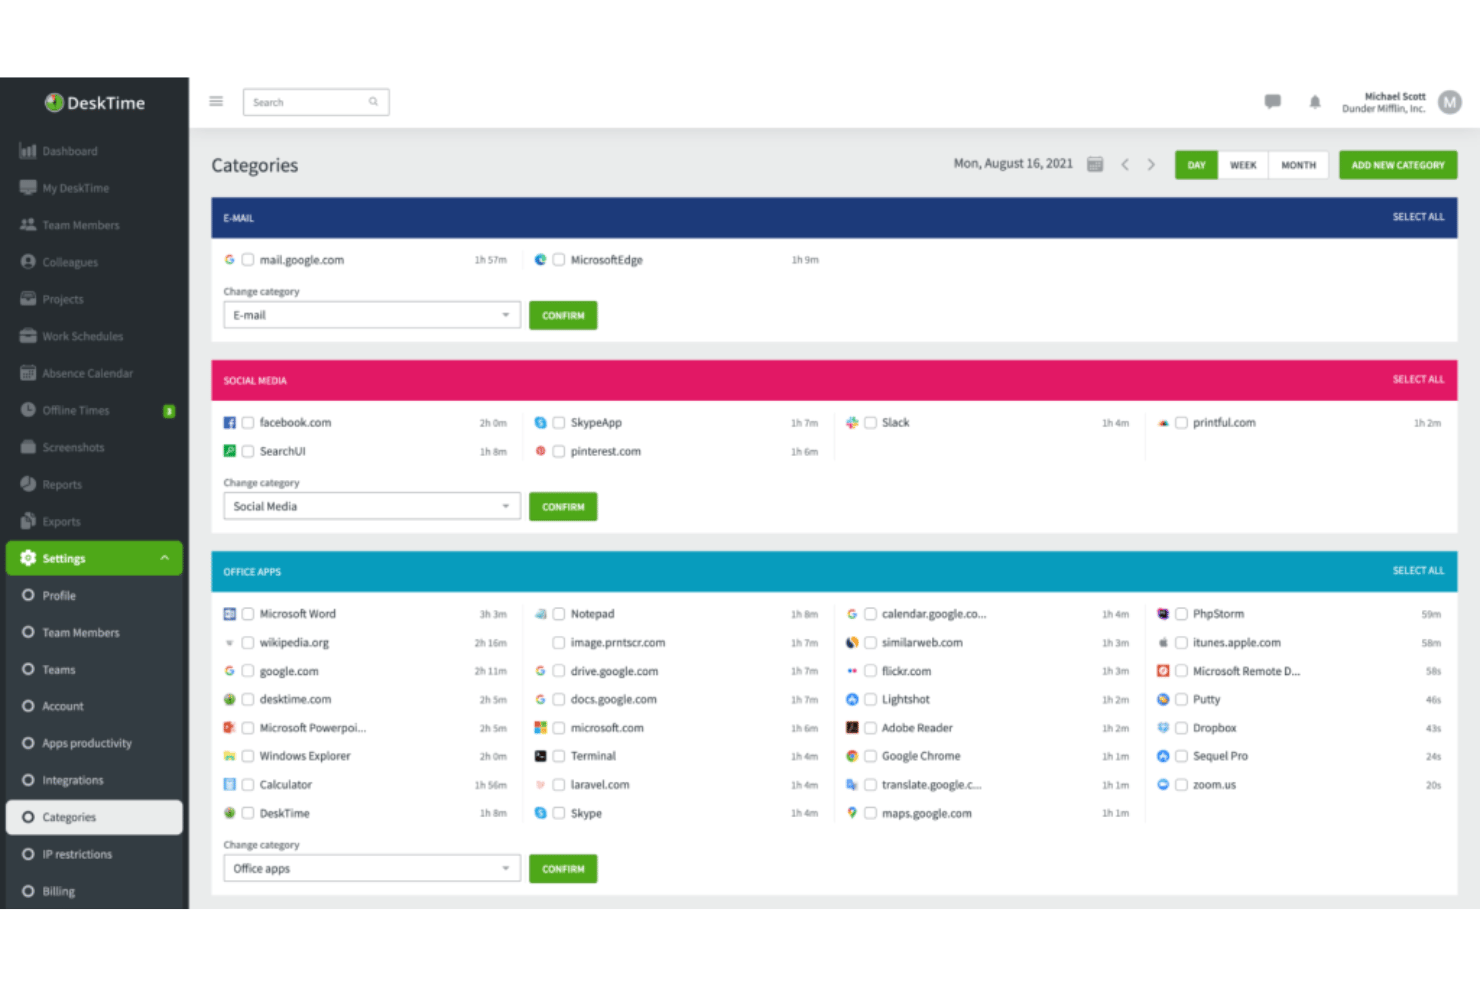The height and width of the screenshot is (987, 1480).
Task: Go to previous day arrow
Action: [1125, 165]
